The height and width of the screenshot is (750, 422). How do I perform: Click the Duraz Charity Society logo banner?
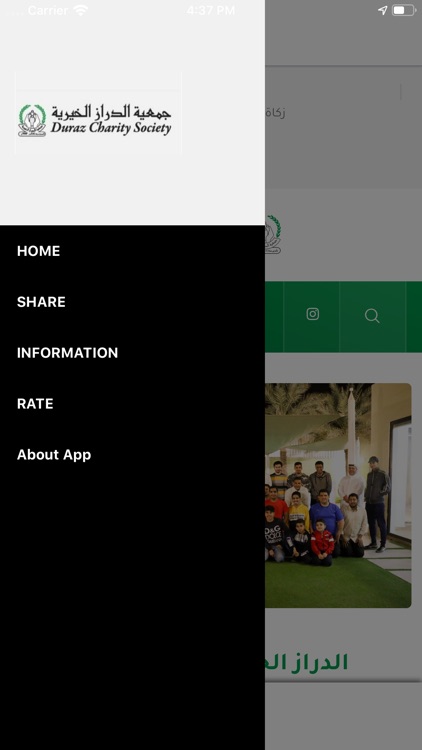[98, 113]
